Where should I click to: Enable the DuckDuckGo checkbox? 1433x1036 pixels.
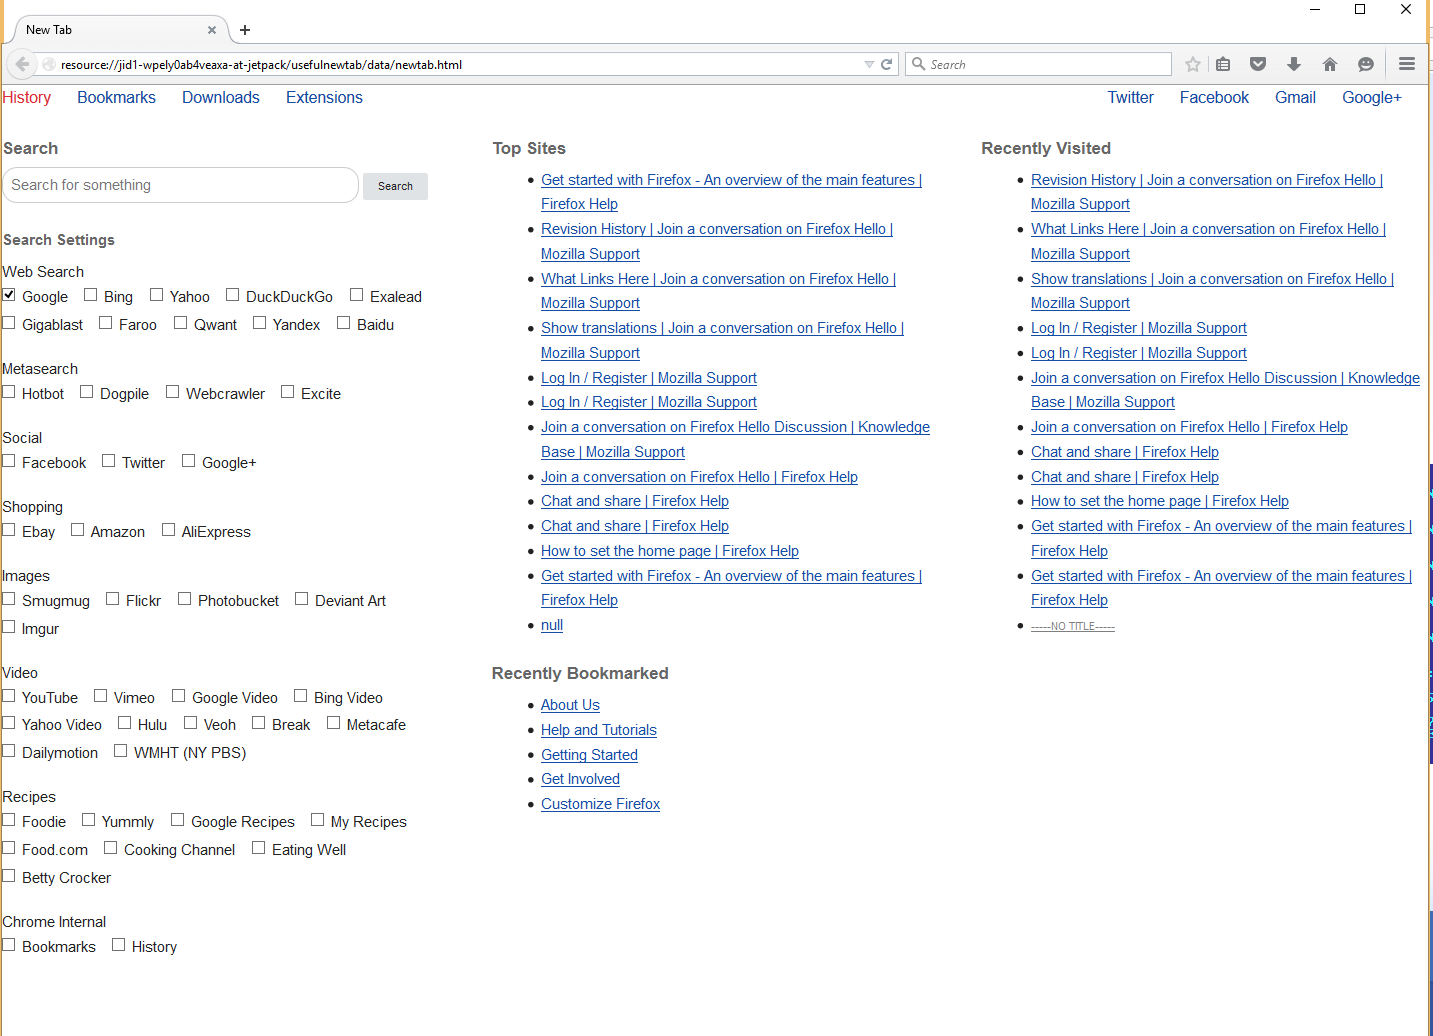[x=232, y=295]
